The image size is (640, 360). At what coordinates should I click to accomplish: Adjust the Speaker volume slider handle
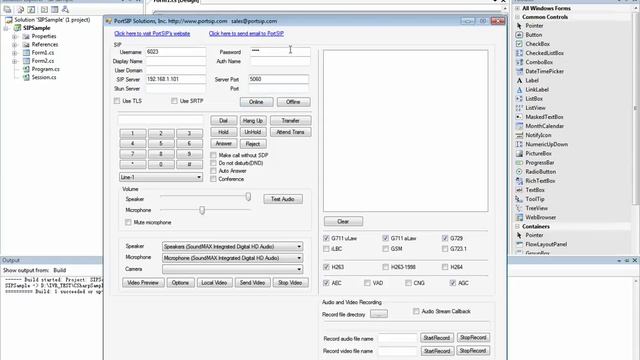248,197
